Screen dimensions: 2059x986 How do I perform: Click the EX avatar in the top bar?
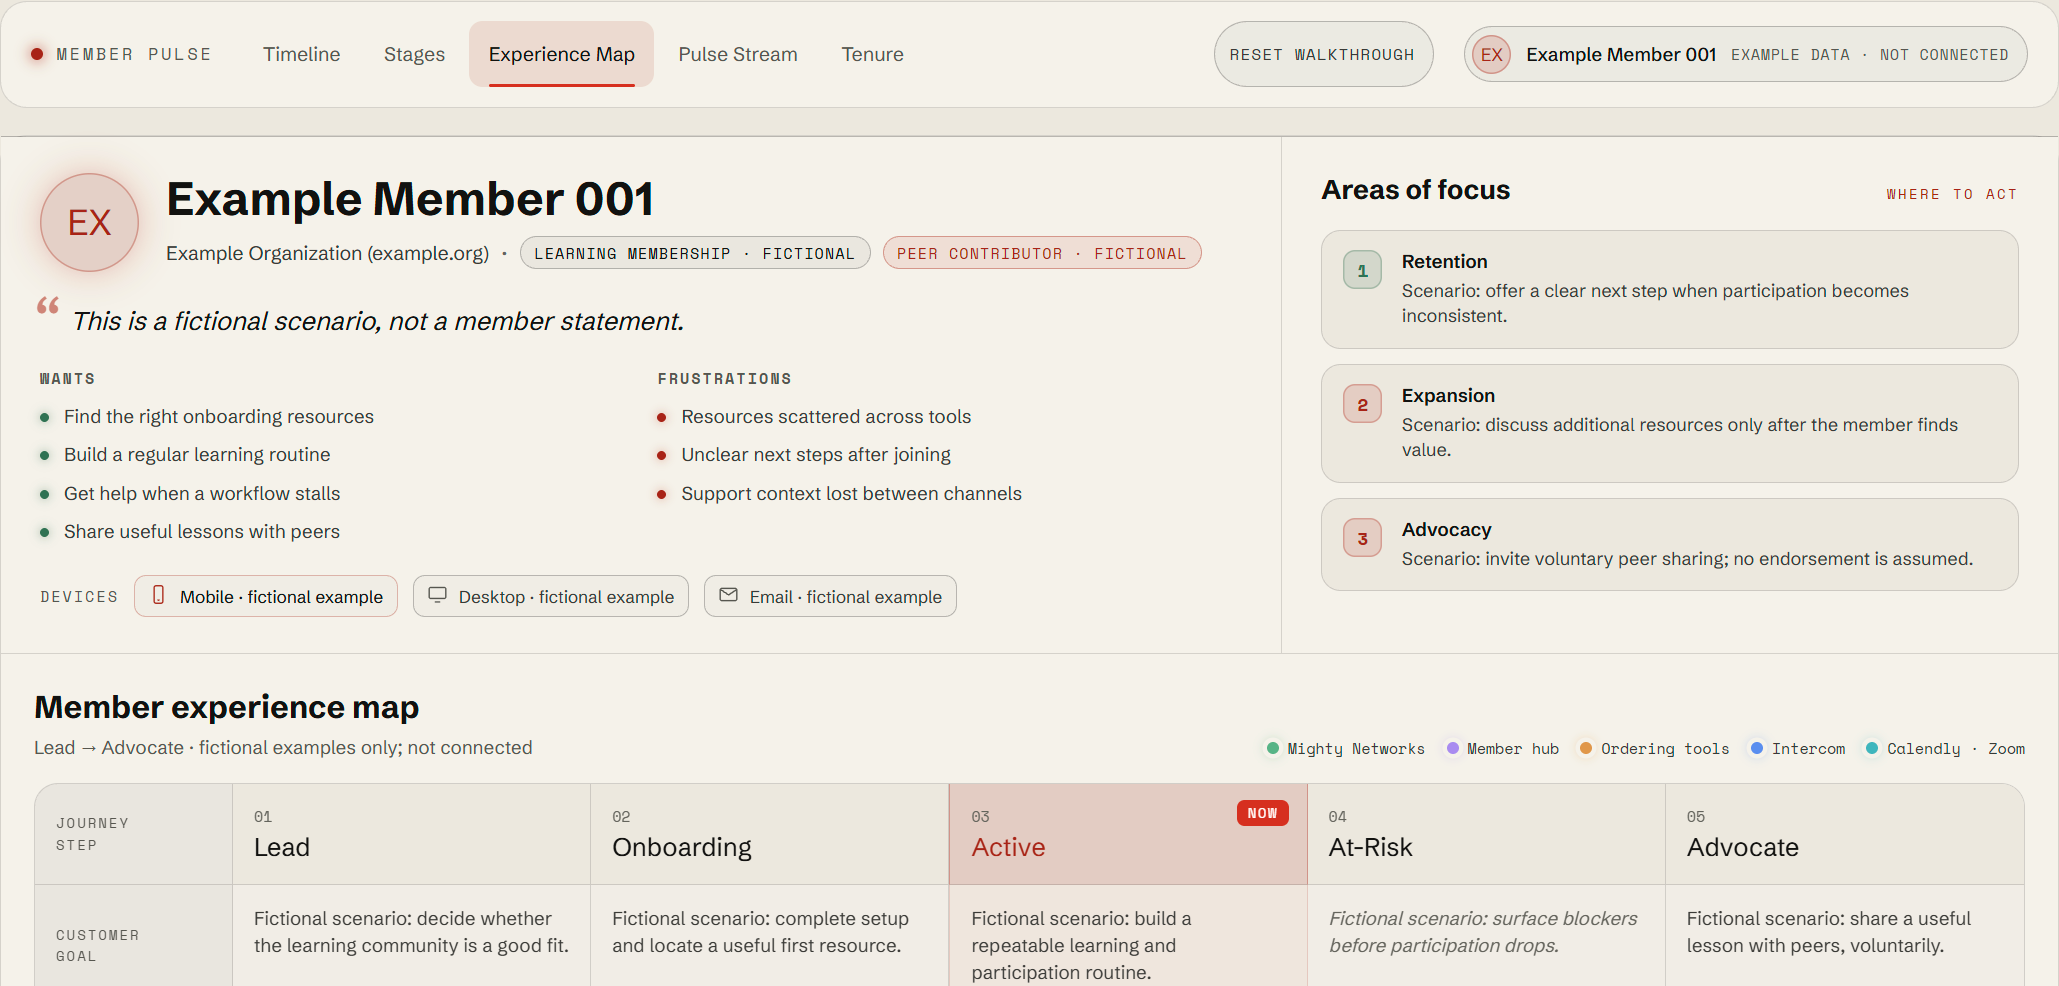point(1492,54)
